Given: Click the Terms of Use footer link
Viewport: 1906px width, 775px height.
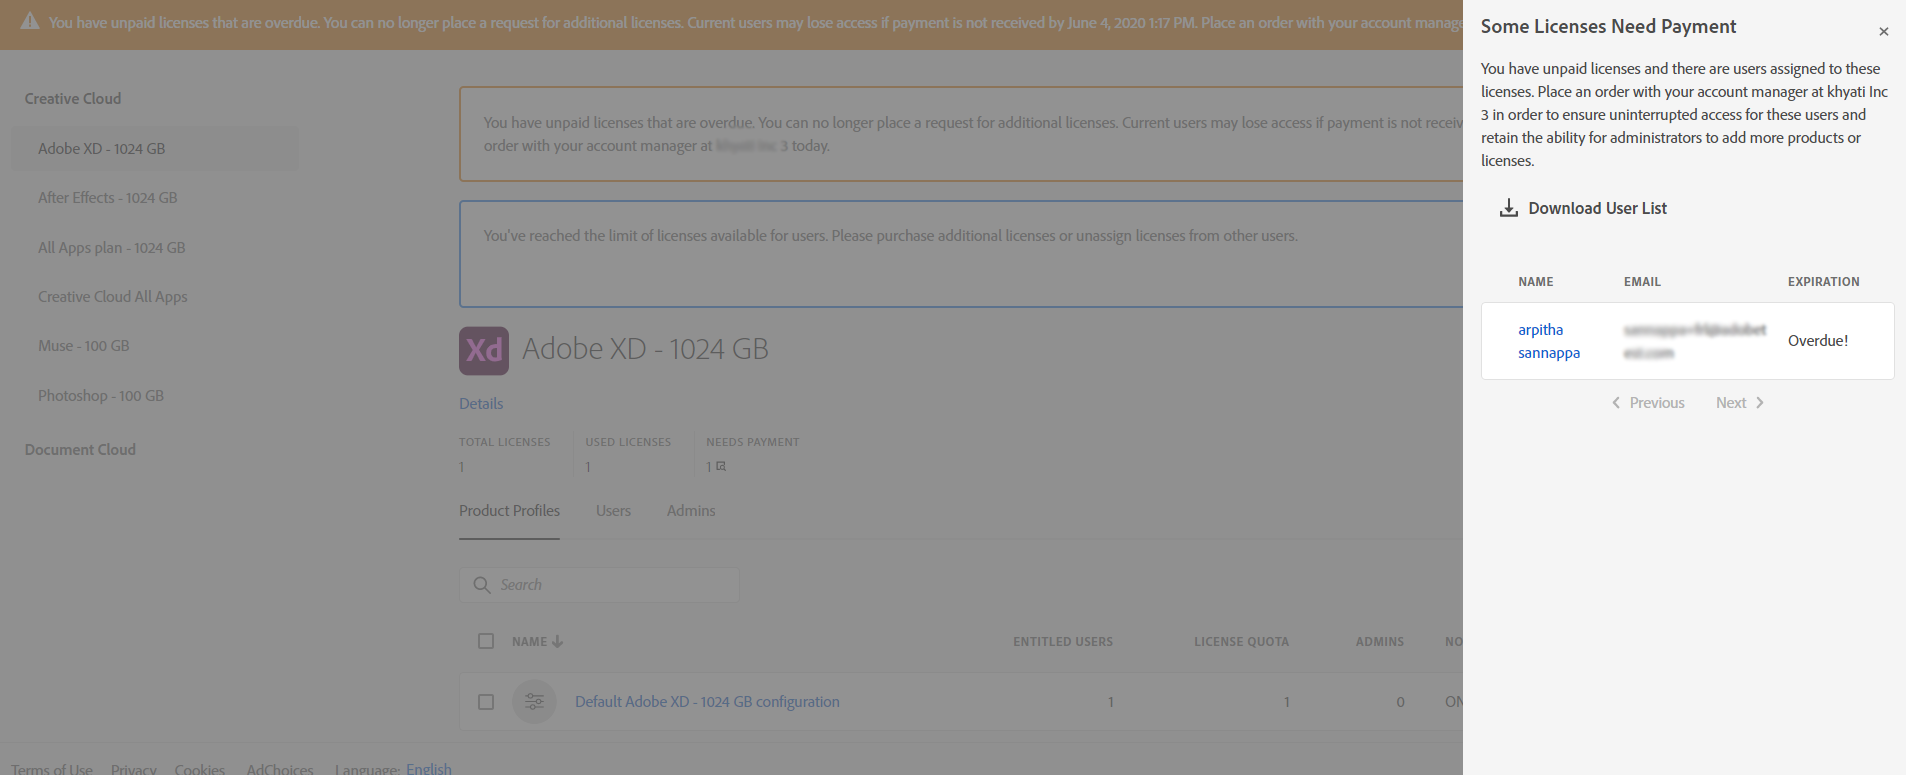Looking at the screenshot, I should [x=52, y=769].
